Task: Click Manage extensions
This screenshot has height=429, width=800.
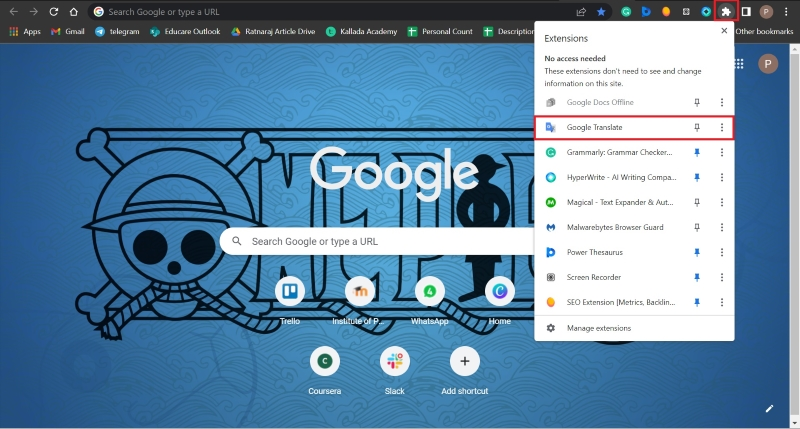Action: (598, 328)
